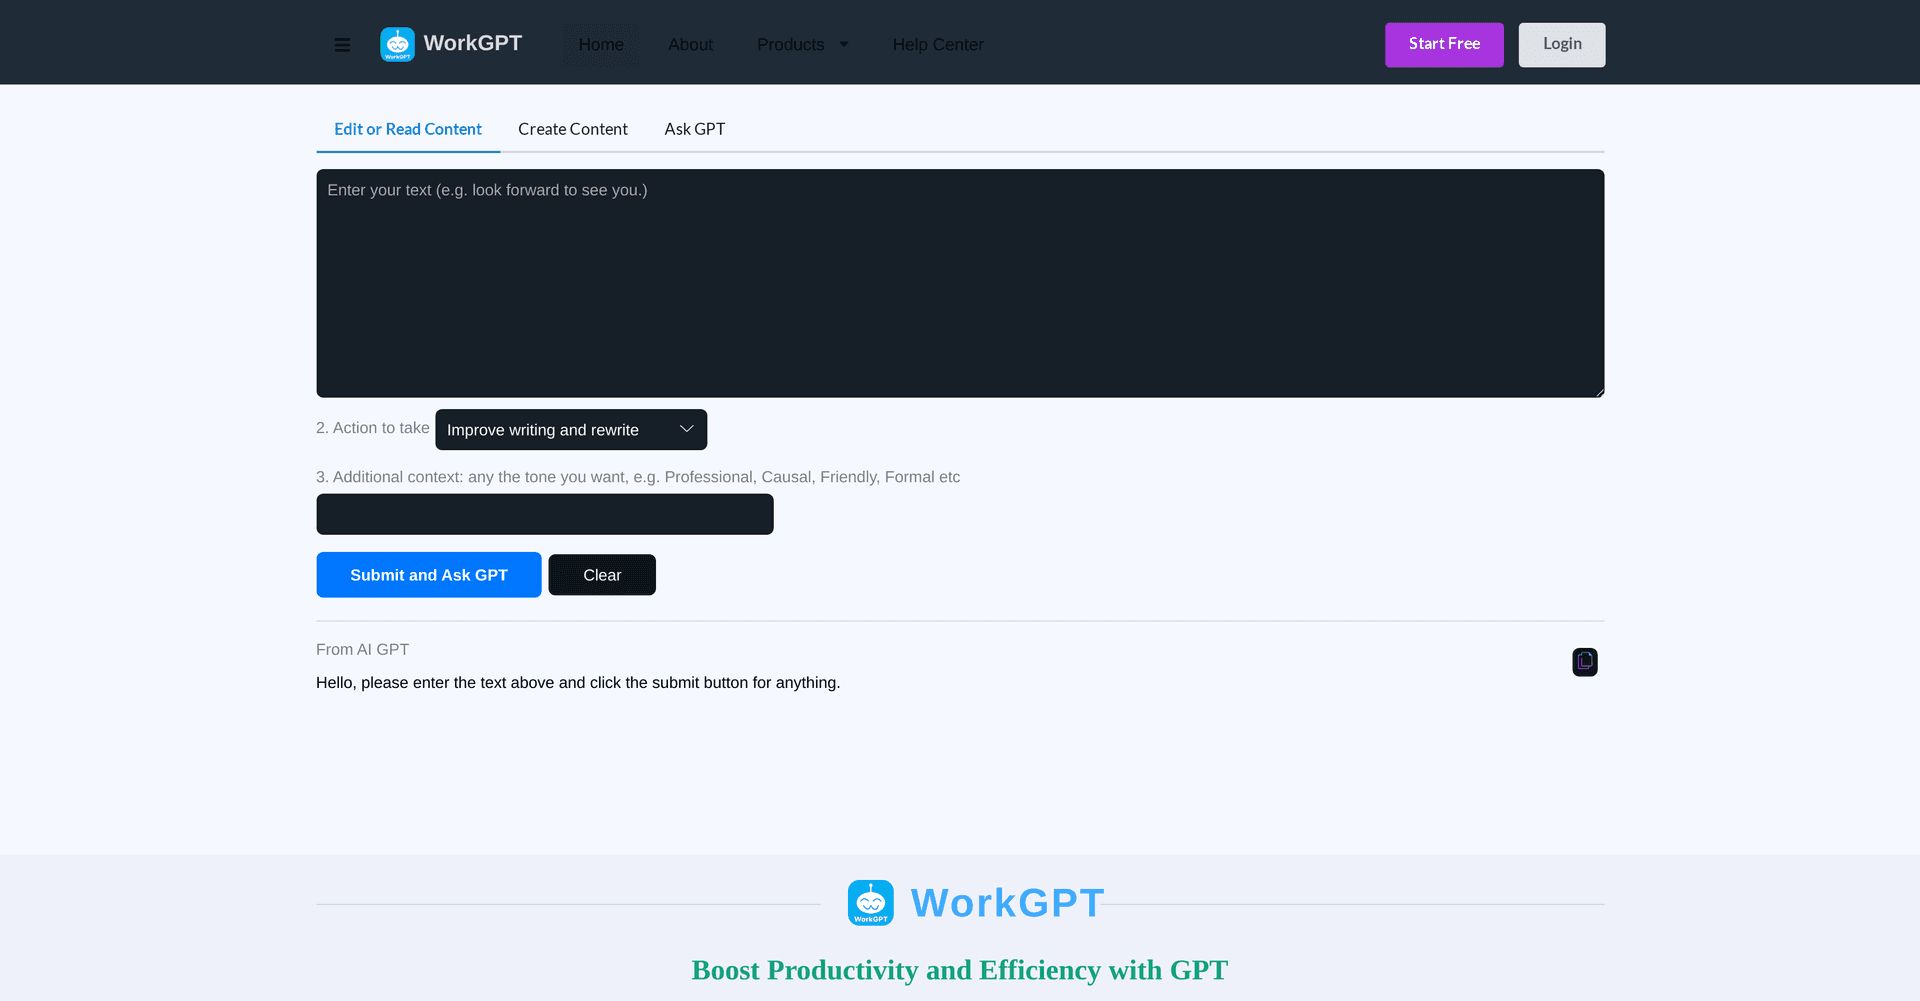The height and width of the screenshot is (1001, 1920).
Task: Open the Help Center link
Action: pos(938,45)
